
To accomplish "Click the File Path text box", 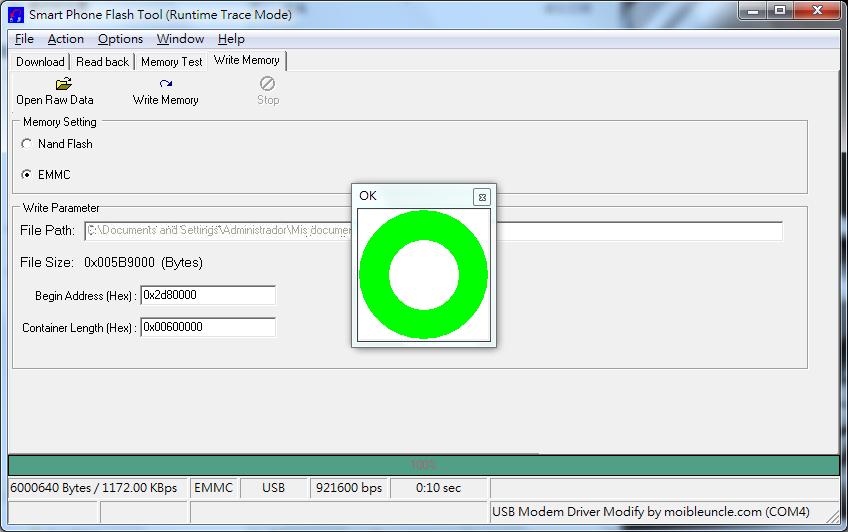I will pos(433,231).
